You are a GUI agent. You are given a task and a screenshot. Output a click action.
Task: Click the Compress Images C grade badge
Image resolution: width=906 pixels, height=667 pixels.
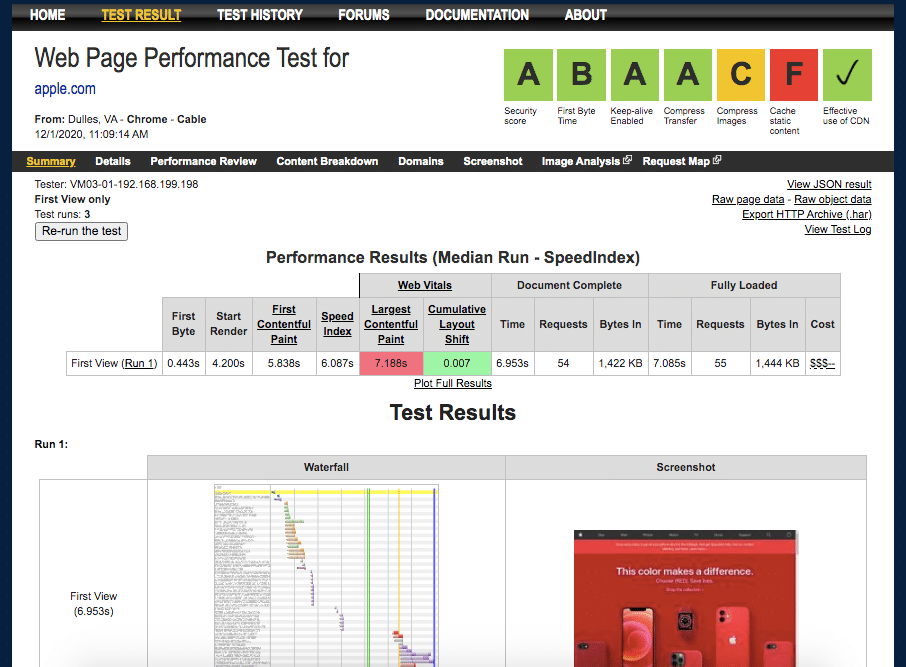coord(741,75)
